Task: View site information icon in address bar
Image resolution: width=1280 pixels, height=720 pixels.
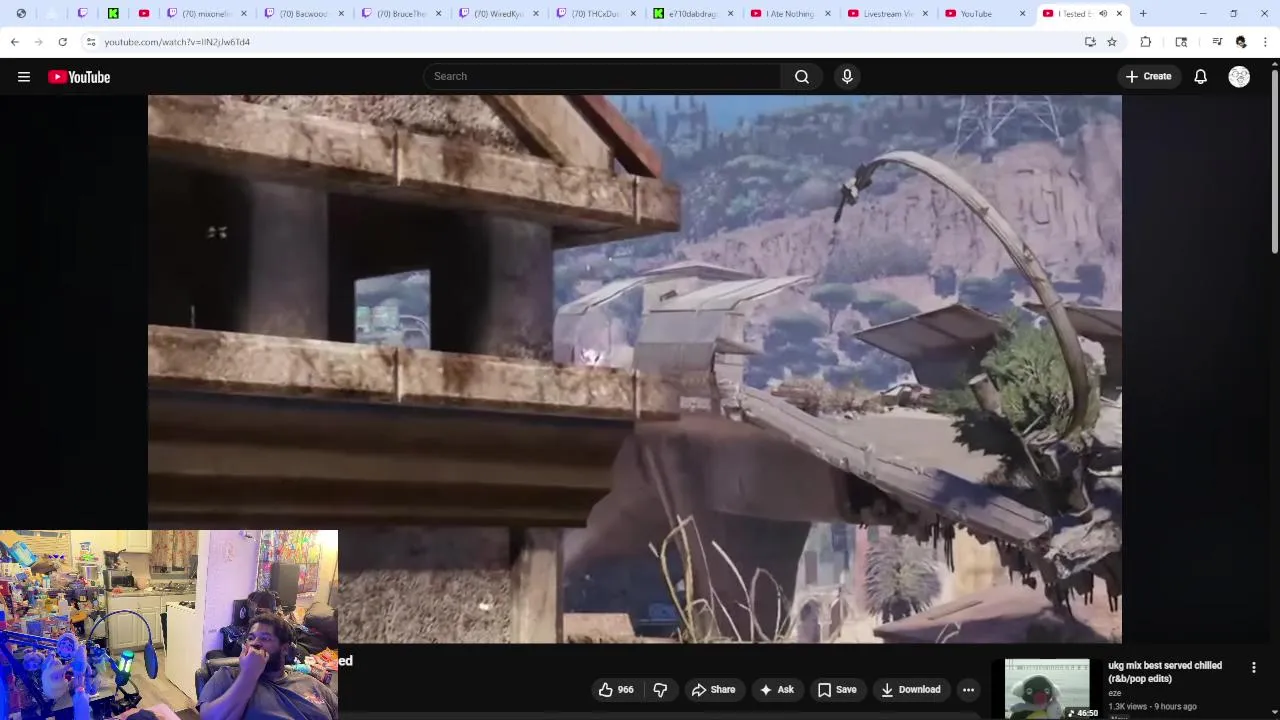Action: click(x=90, y=42)
